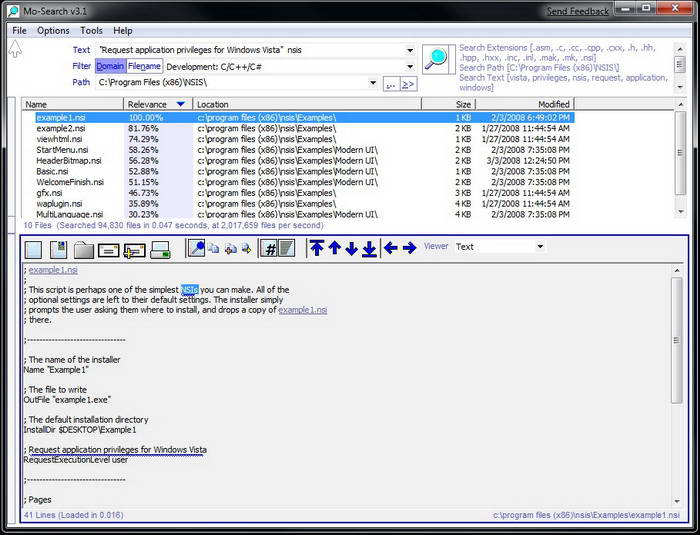
Task: Click the small page-with-arrow icon
Action: click(x=246, y=248)
